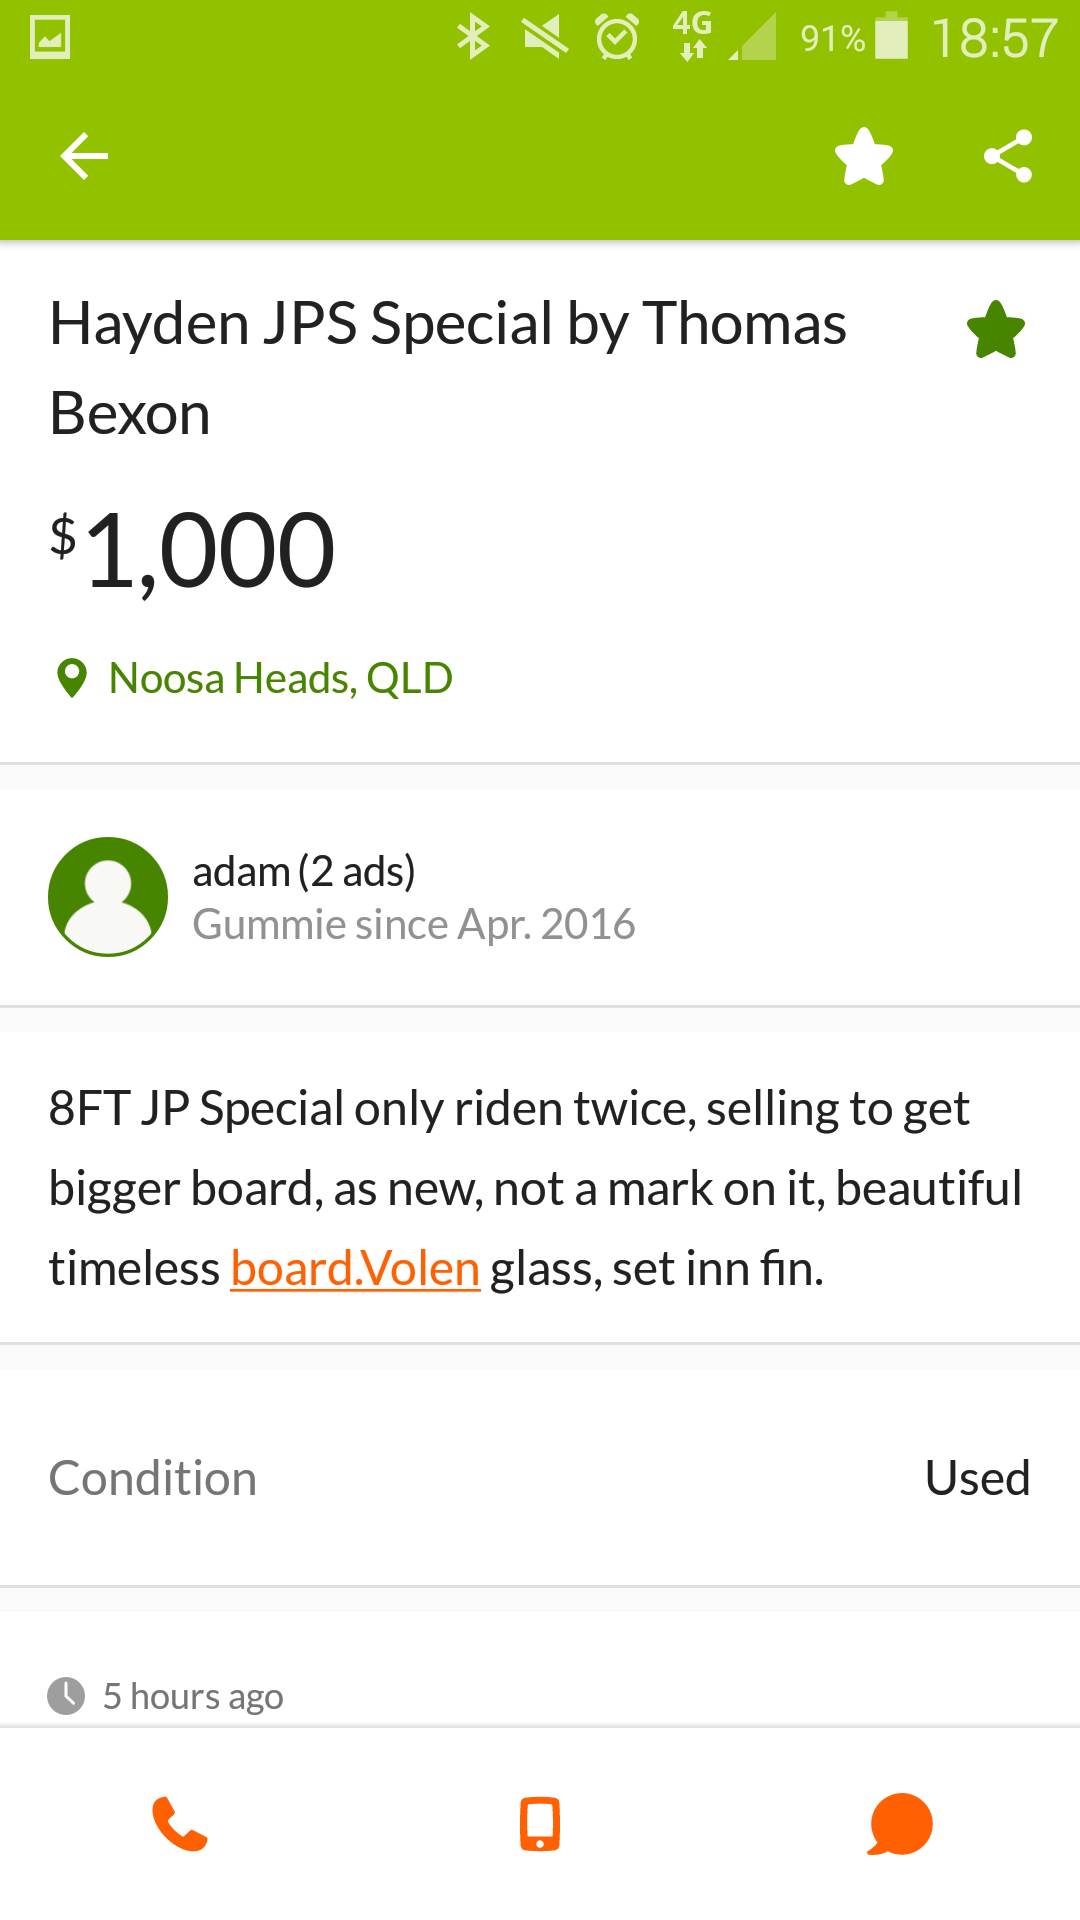The width and height of the screenshot is (1080, 1920).
Task: Tap the battery indicator at 91%
Action: pyautogui.click(x=891, y=38)
